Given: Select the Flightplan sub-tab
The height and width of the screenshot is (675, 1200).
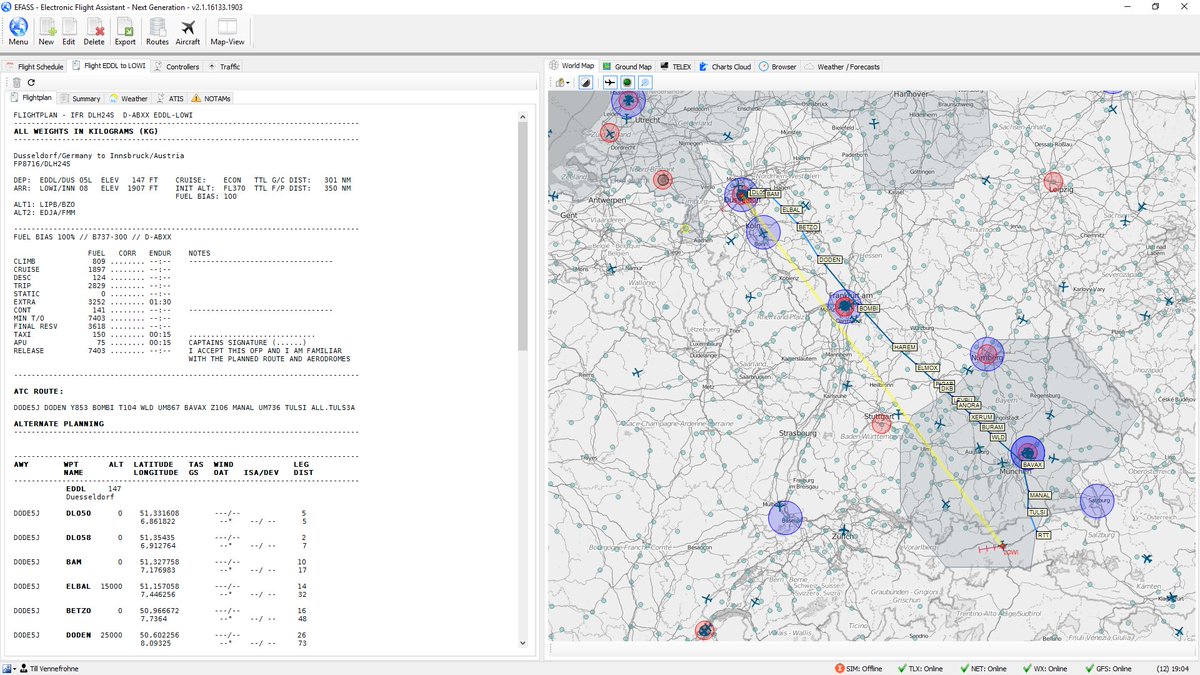Looking at the screenshot, I should tap(31, 98).
